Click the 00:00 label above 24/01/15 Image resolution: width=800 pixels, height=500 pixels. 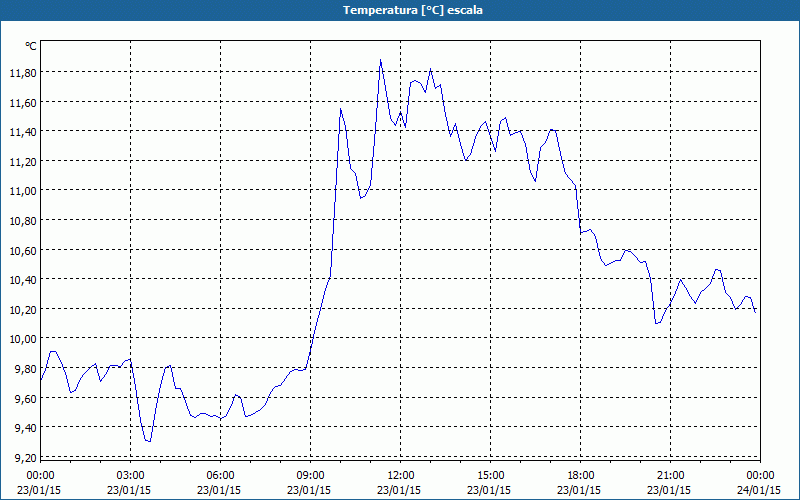click(x=760, y=476)
